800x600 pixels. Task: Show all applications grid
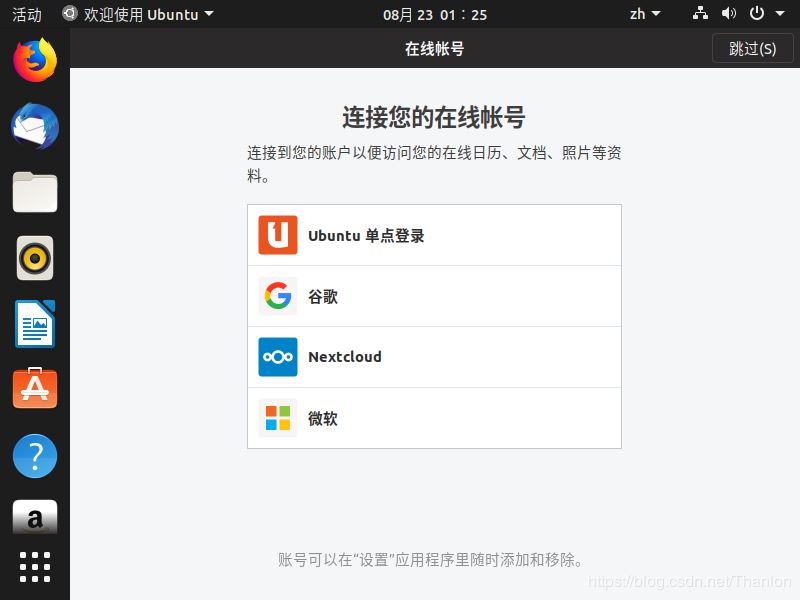pos(35,566)
